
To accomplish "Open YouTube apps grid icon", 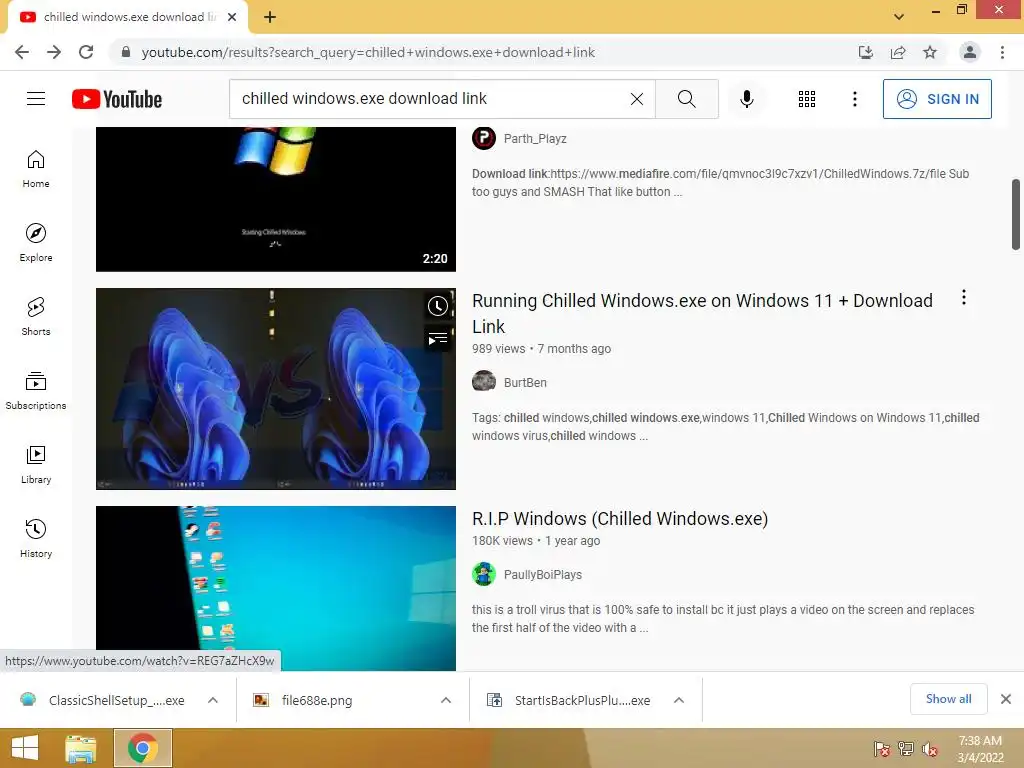I will coord(807,99).
